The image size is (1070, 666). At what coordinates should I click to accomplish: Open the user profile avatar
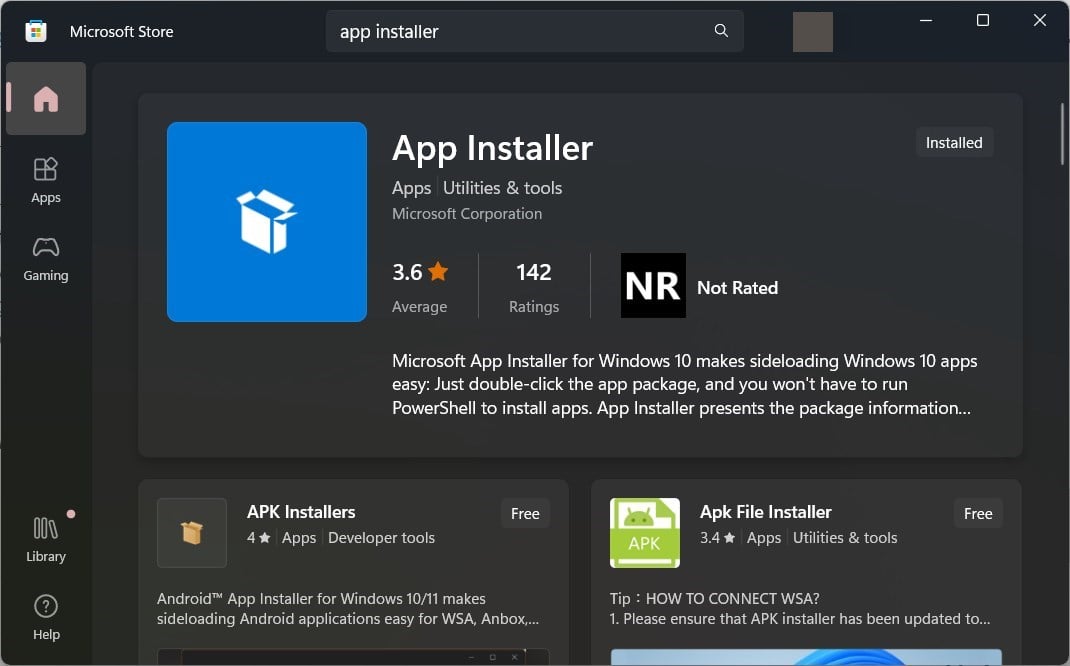coord(812,31)
